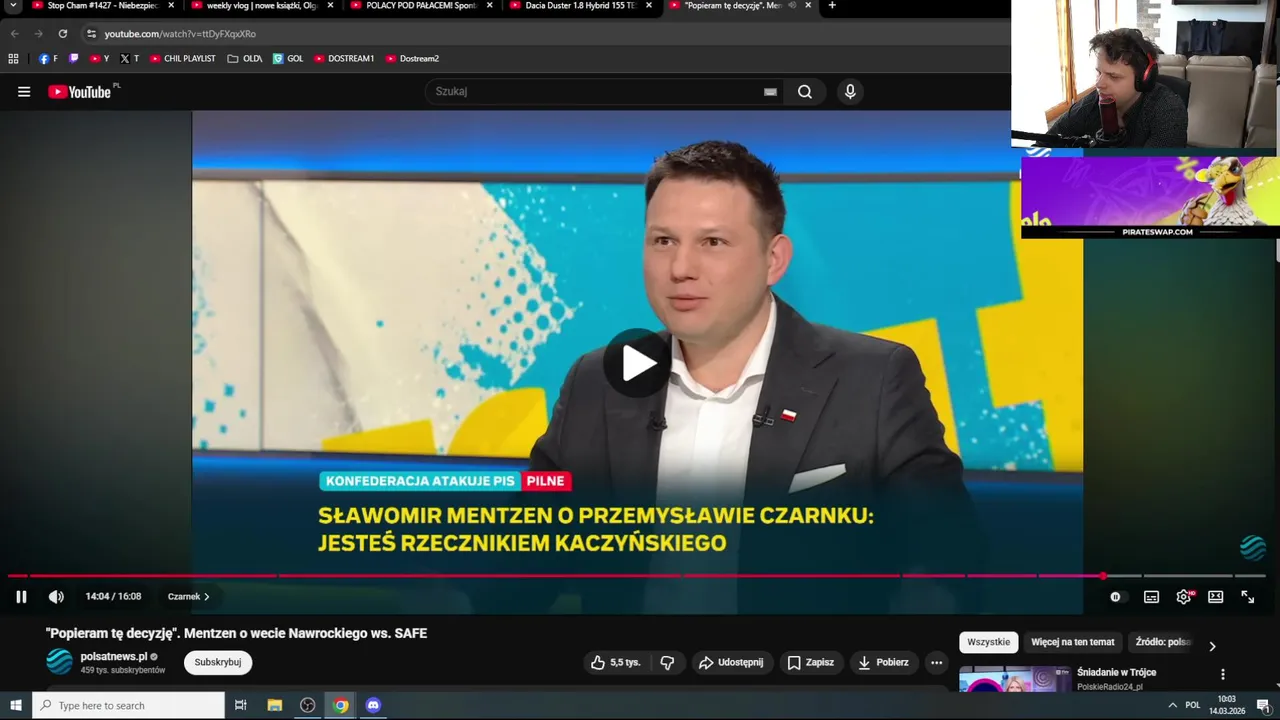Image resolution: width=1280 pixels, height=720 pixels.
Task: Enter full screen mode
Action: [x=1248, y=597]
